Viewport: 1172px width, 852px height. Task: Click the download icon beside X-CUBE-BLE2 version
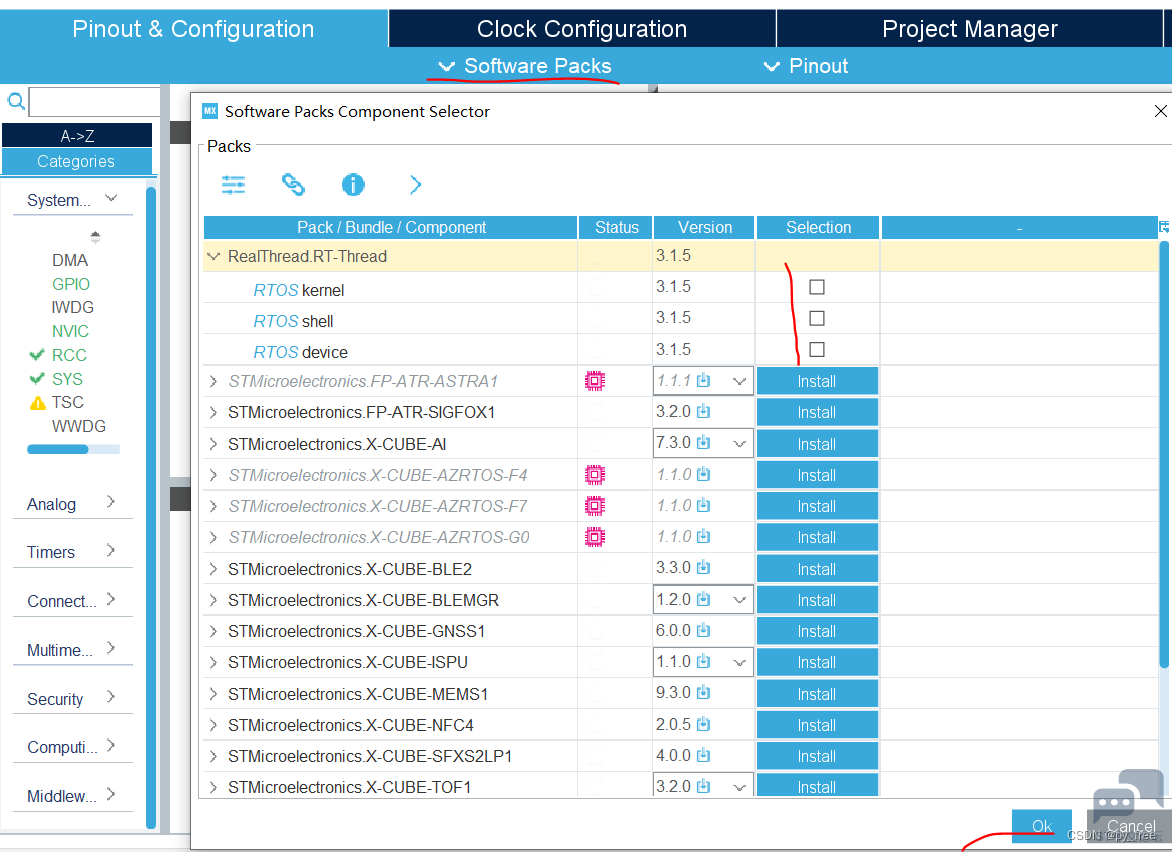pos(703,568)
